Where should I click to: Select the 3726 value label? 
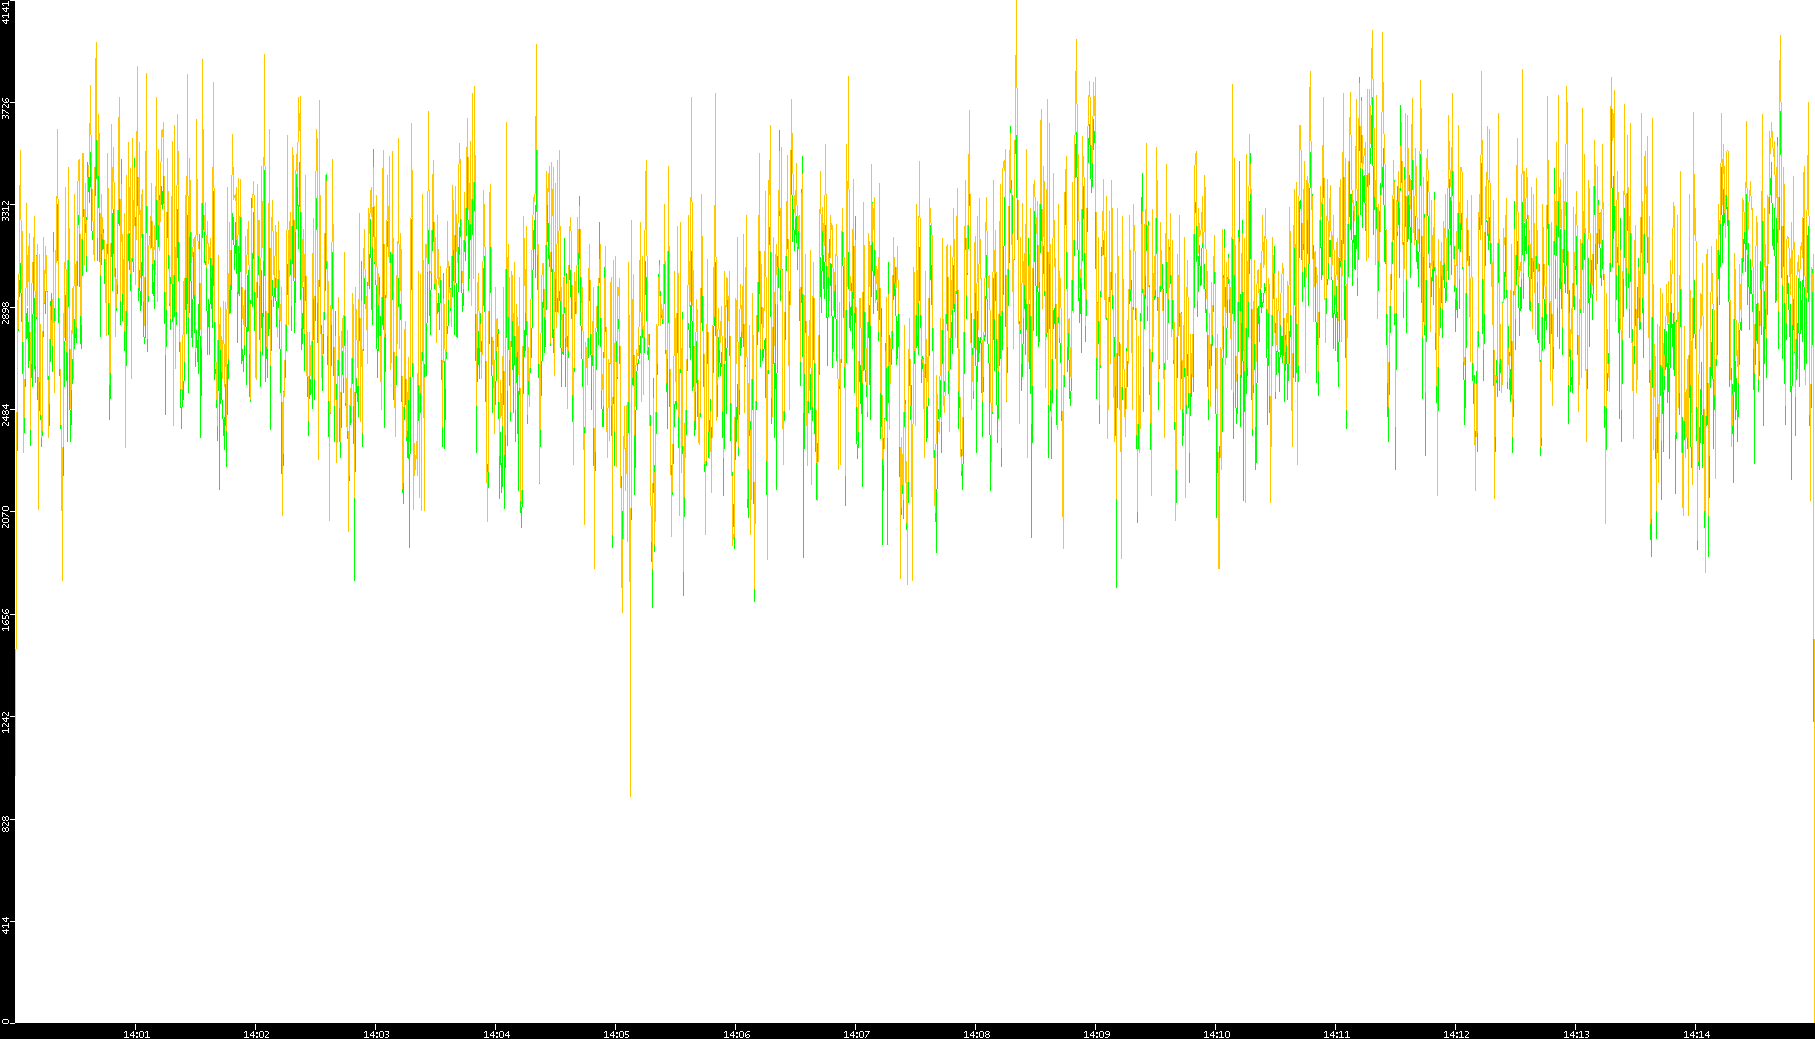(7, 108)
